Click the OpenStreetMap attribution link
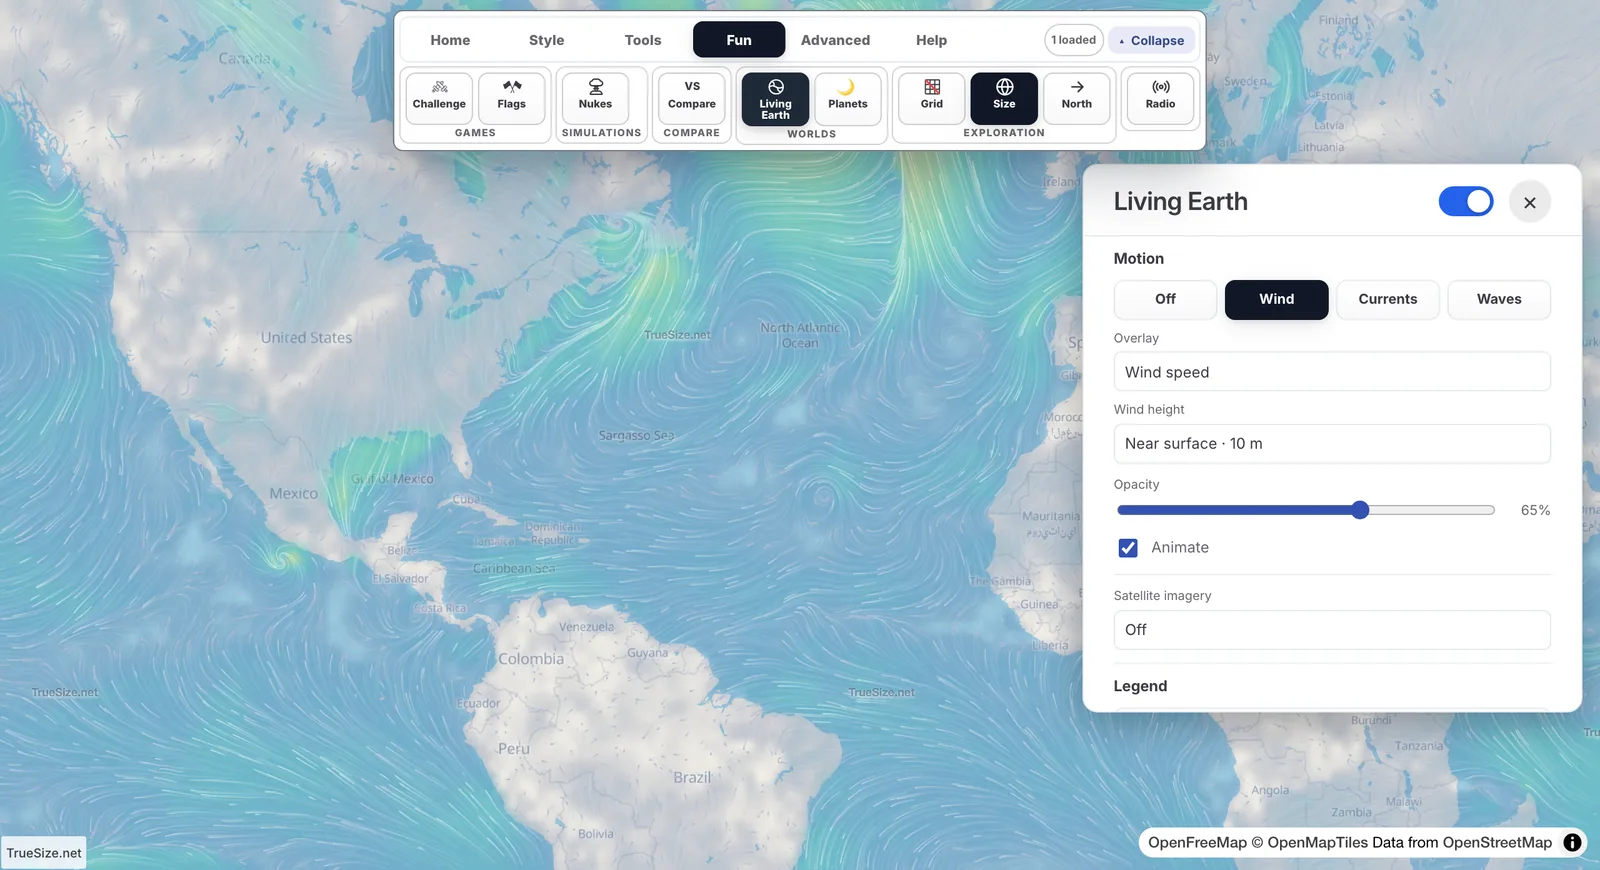The image size is (1600, 870). point(1497,842)
